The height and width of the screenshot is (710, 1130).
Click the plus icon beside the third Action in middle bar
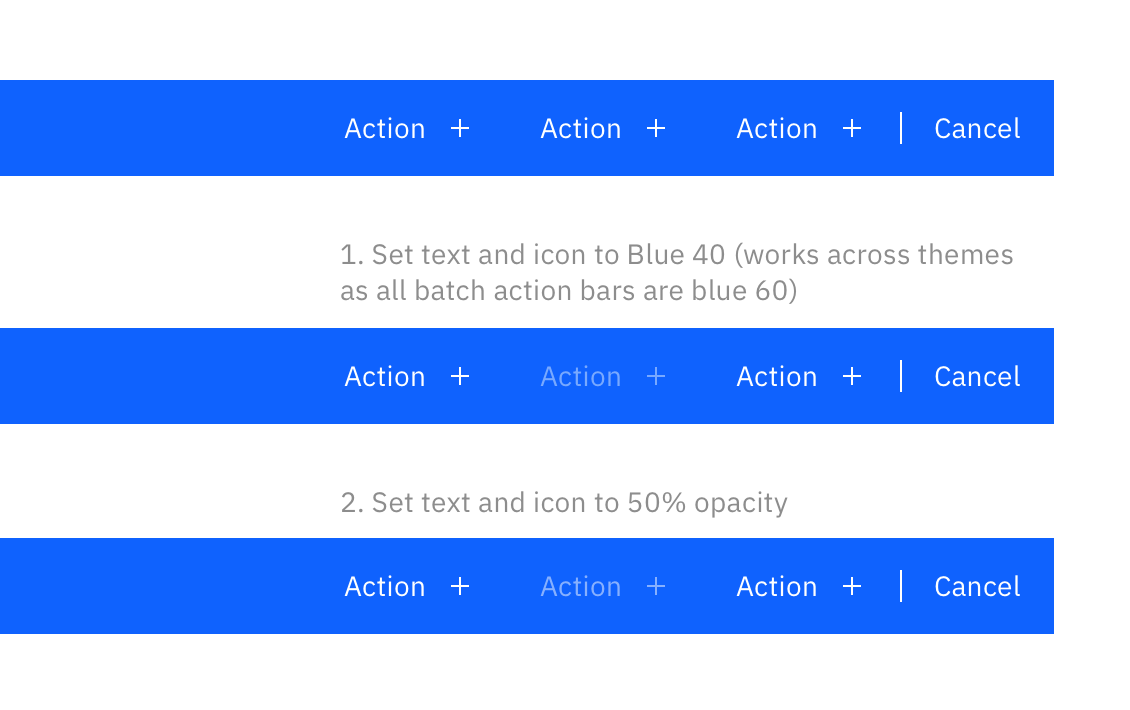click(x=852, y=376)
